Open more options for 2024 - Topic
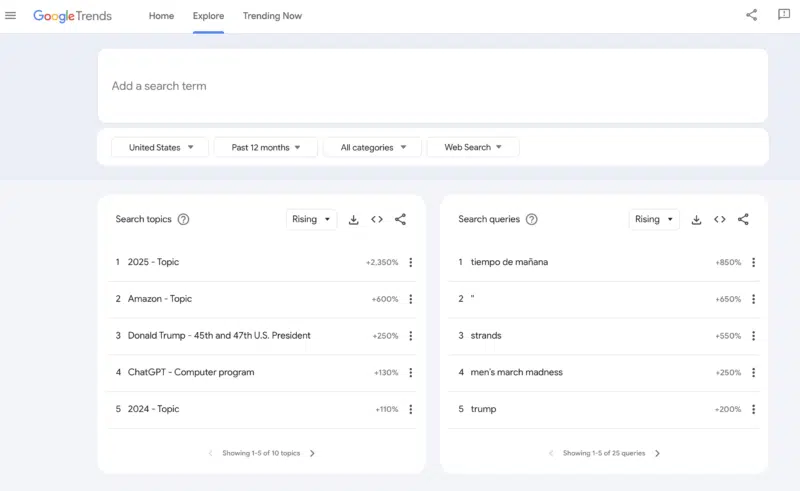This screenshot has width=800, height=491. pos(411,409)
